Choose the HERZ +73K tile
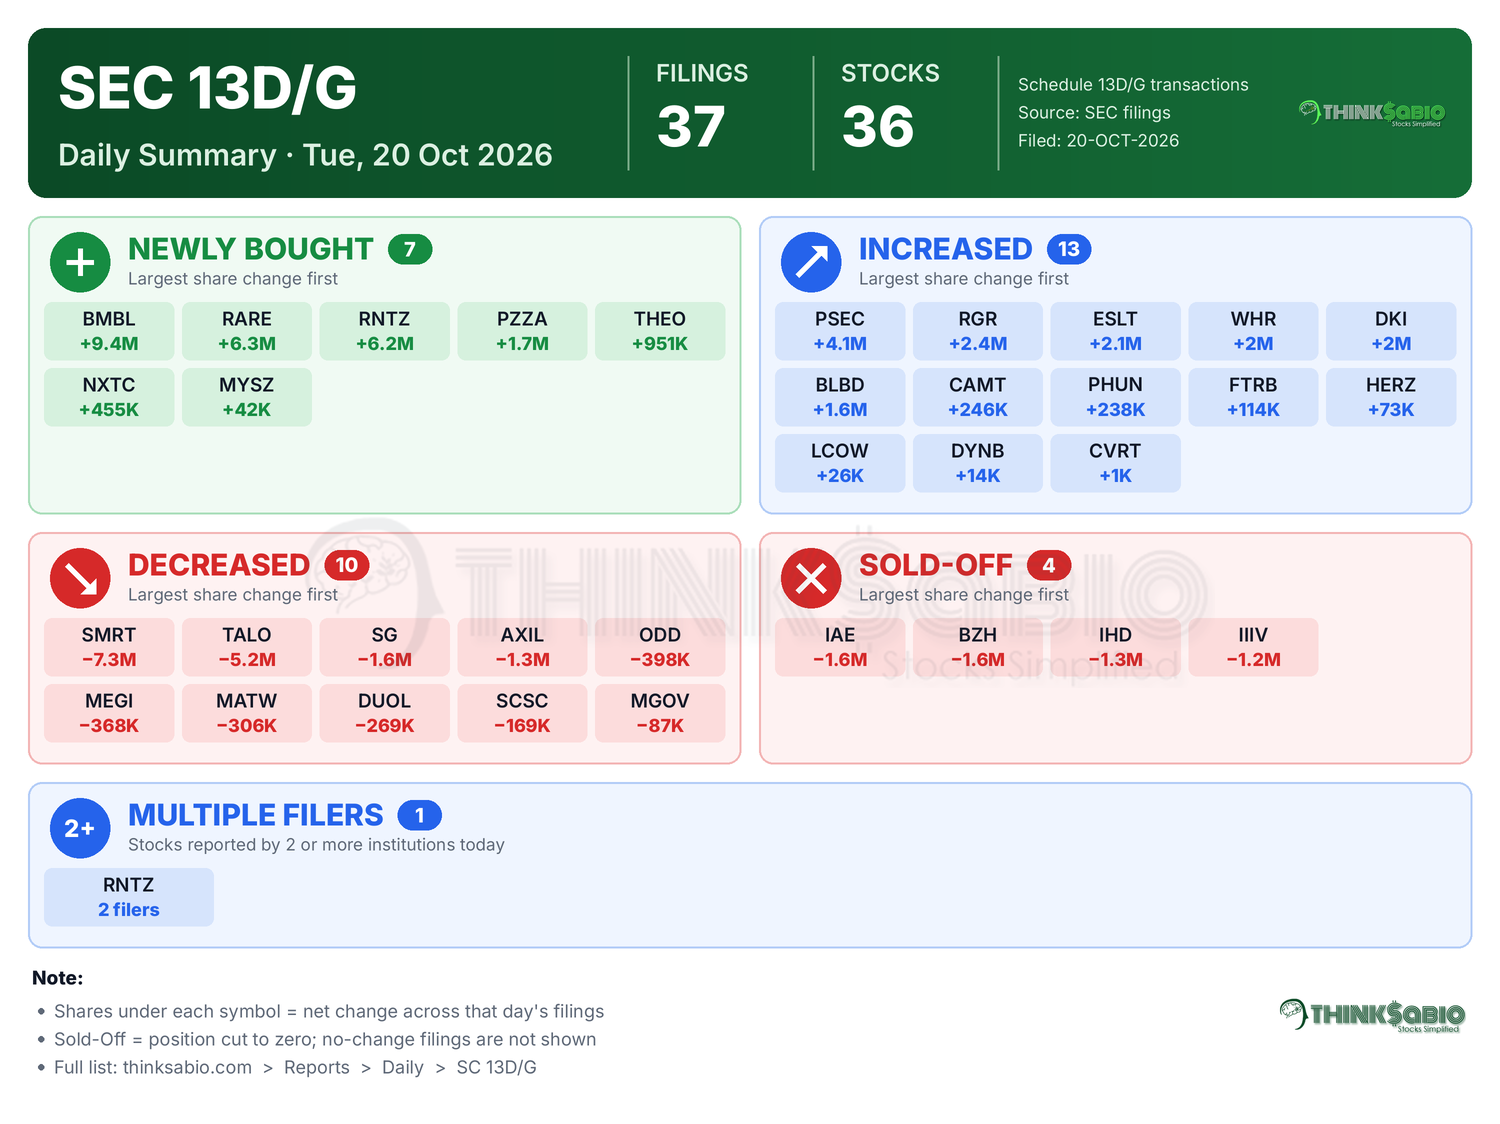 (1391, 397)
